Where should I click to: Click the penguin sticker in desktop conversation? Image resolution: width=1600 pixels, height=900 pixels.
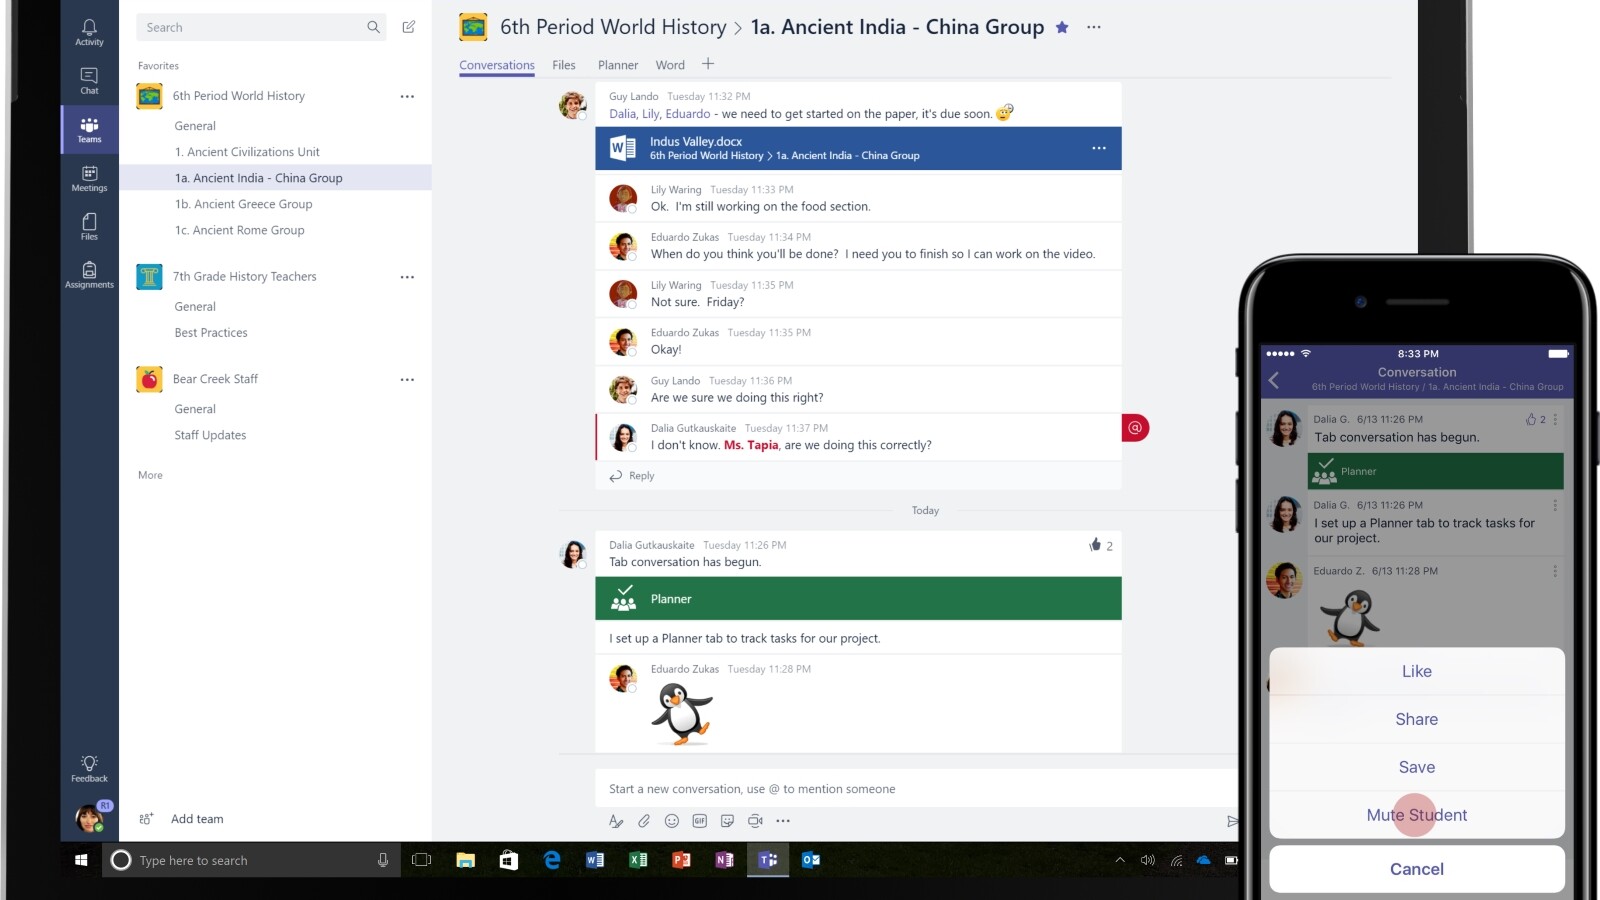pos(682,714)
